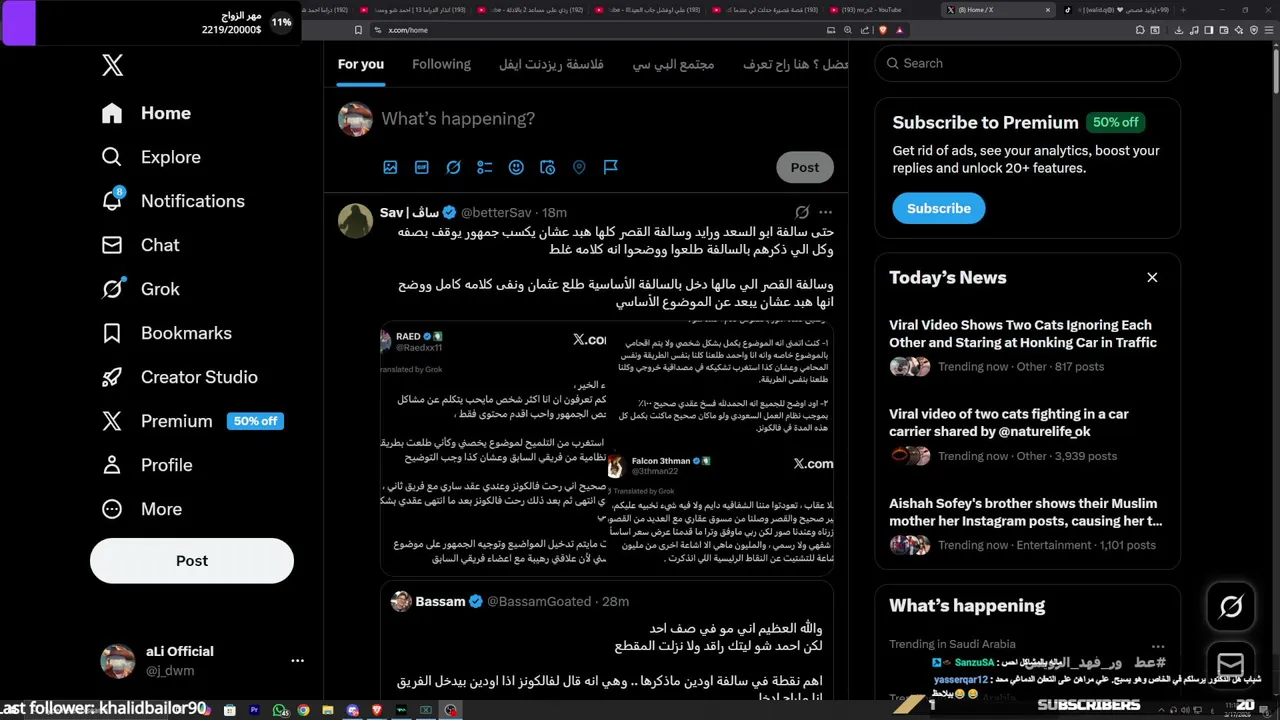The image size is (1280, 720).
Task: Open a new browser tab
Action: [1184, 9]
